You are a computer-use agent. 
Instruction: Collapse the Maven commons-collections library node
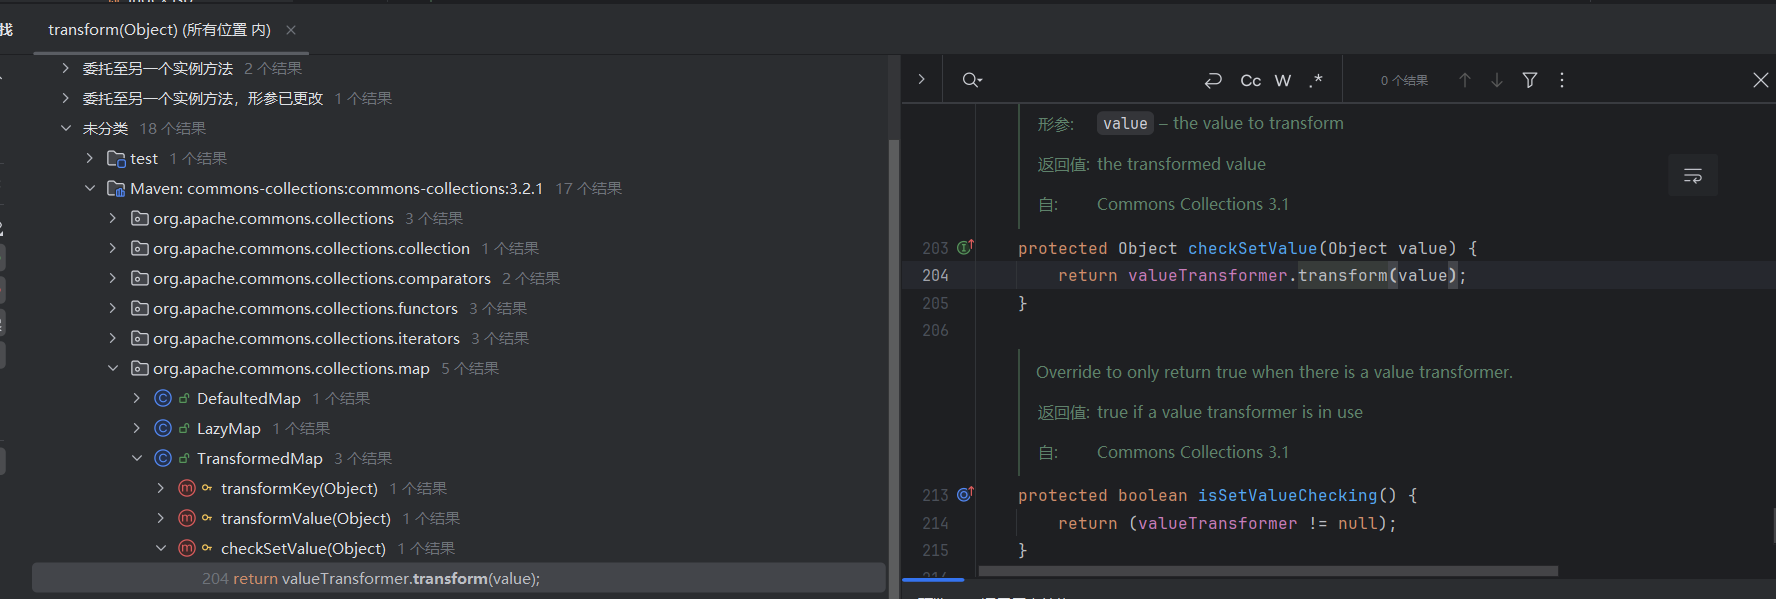[x=90, y=188]
